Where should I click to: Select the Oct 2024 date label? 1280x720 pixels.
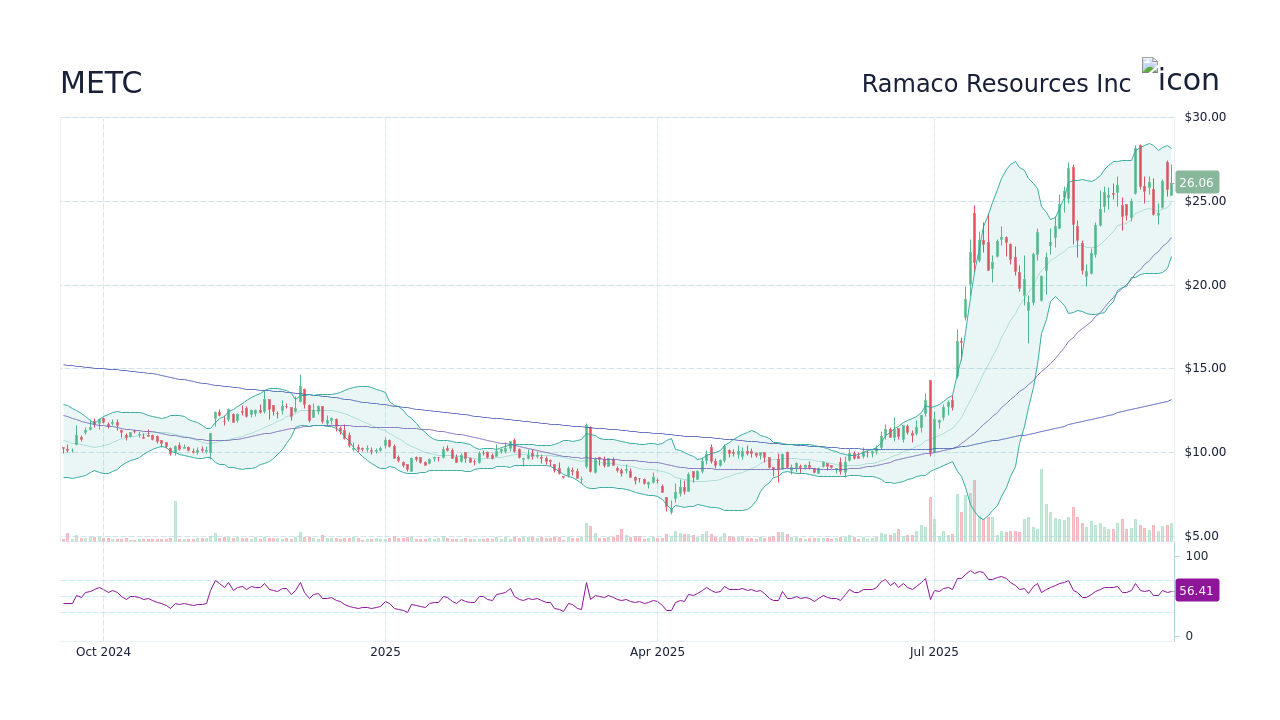click(103, 651)
